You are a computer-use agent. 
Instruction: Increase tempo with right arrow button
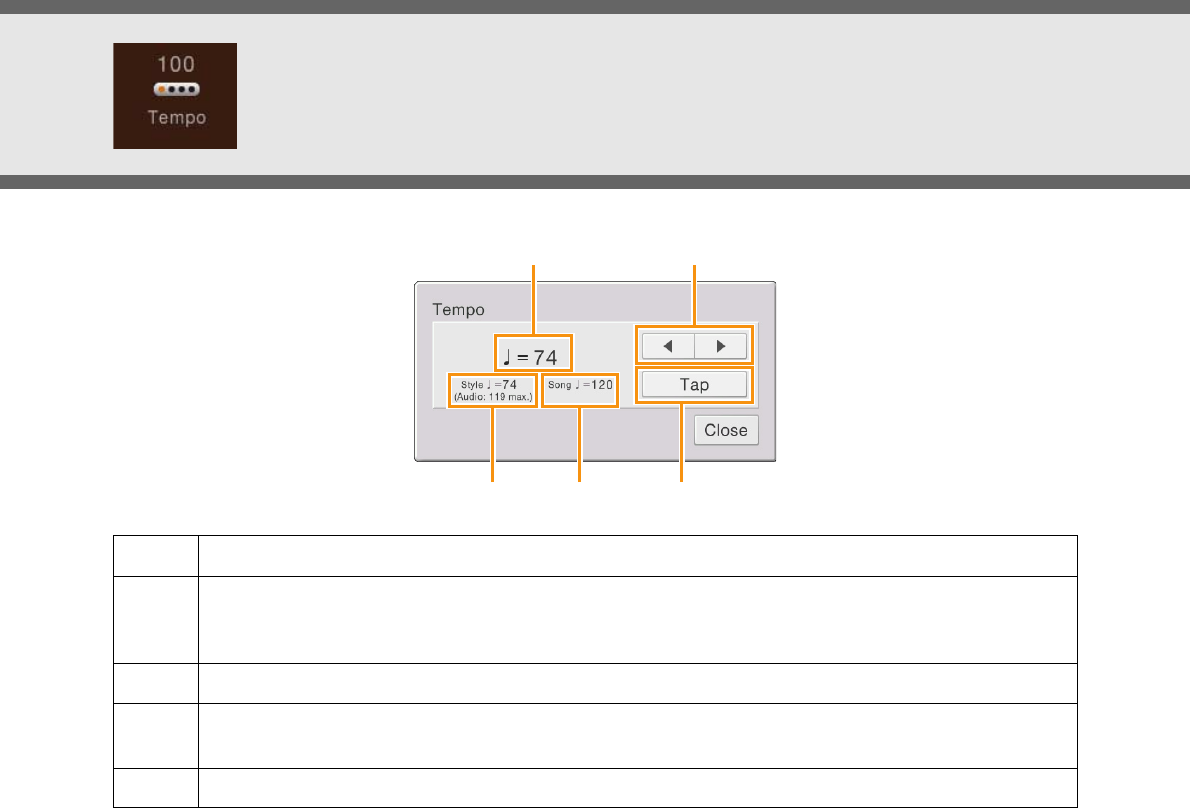point(721,347)
